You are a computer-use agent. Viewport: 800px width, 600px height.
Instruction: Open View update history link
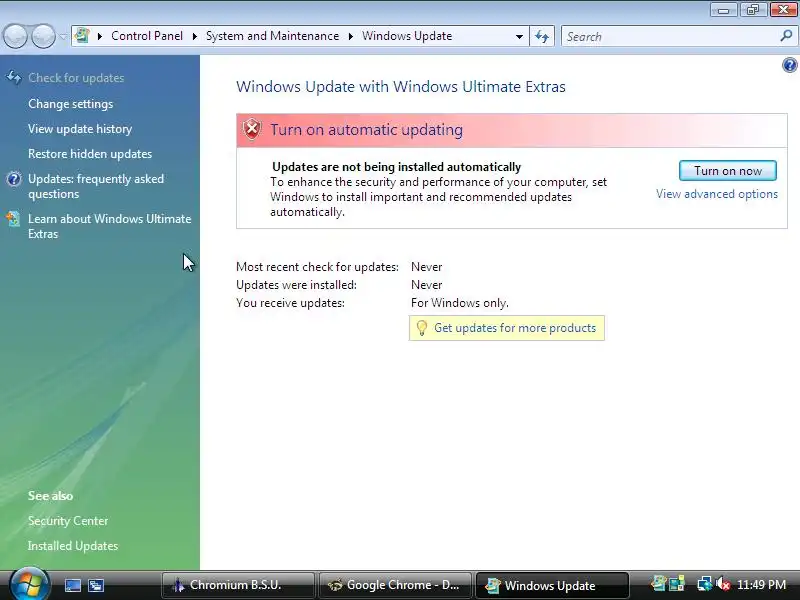coord(80,129)
